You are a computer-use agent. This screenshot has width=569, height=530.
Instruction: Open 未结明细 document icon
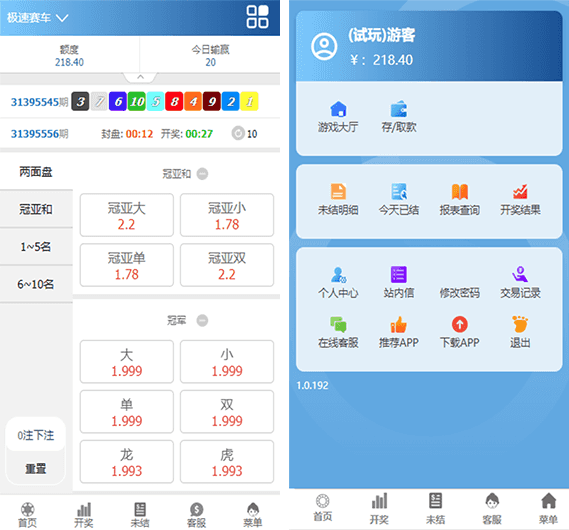click(338, 192)
